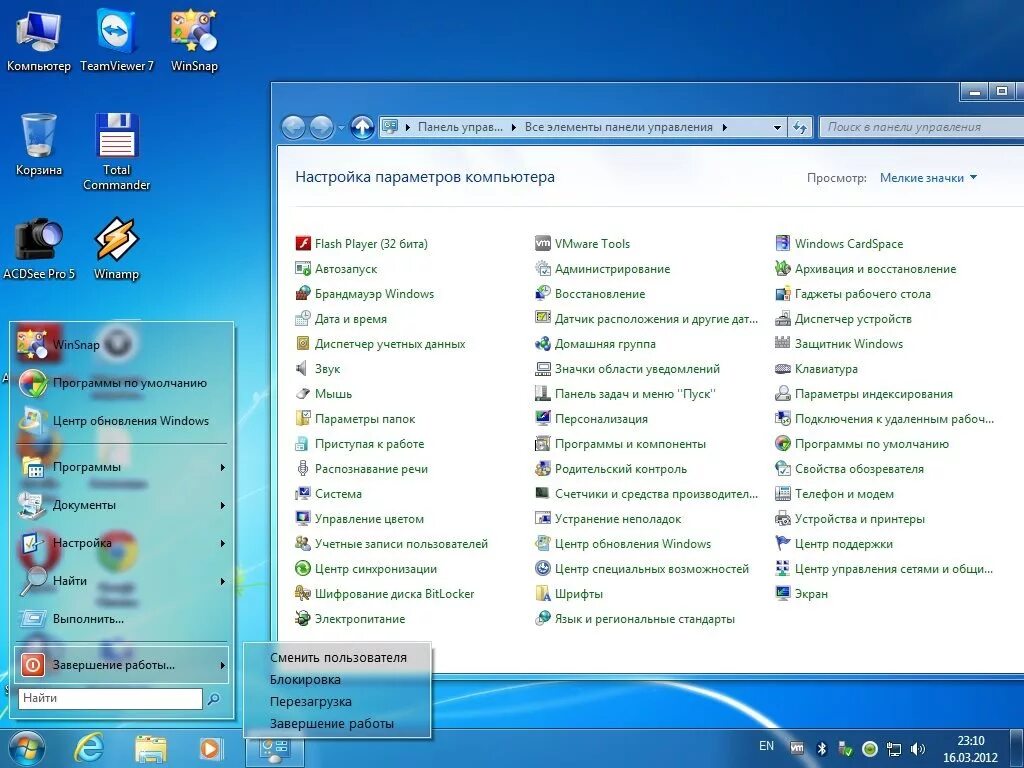This screenshot has height=768, width=1024.
Task: Click the volume speaker icon in the tray
Action: pos(918,749)
